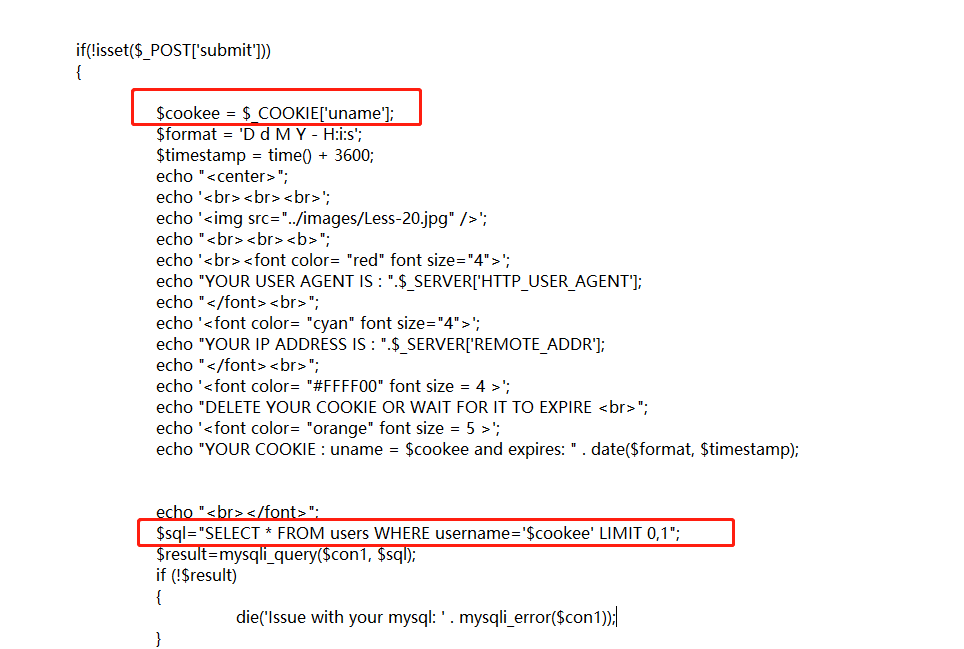Image resolution: width=964 pixels, height=649 pixels.
Task: Click the echo "<br></font>" line above the query
Action: [x=237, y=512]
